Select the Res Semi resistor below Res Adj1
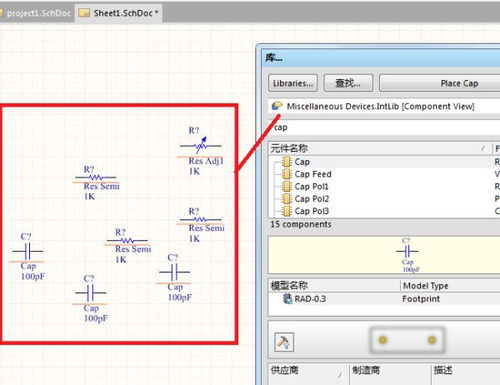The height and width of the screenshot is (385, 500). (201, 219)
